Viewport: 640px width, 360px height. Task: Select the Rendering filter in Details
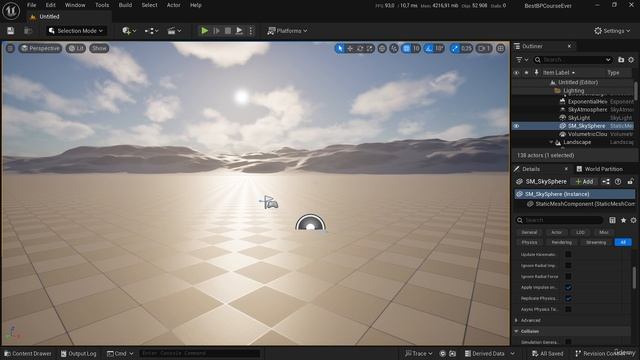point(562,242)
